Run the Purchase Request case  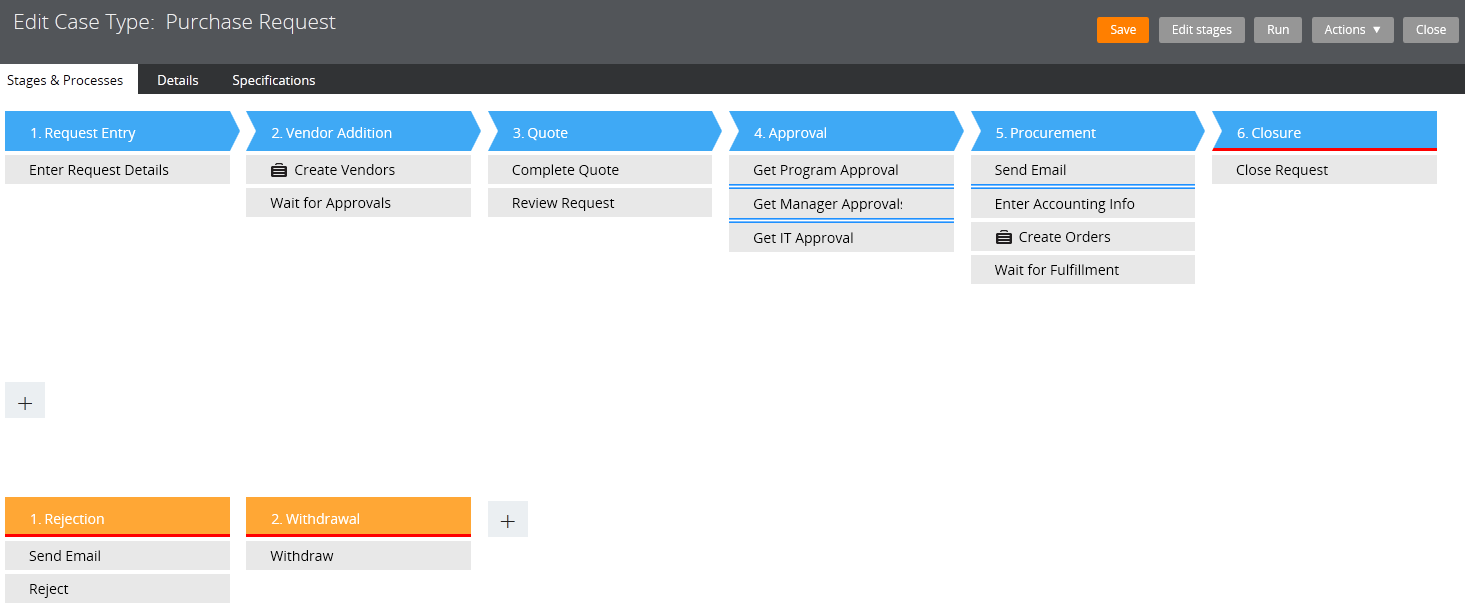click(1278, 30)
